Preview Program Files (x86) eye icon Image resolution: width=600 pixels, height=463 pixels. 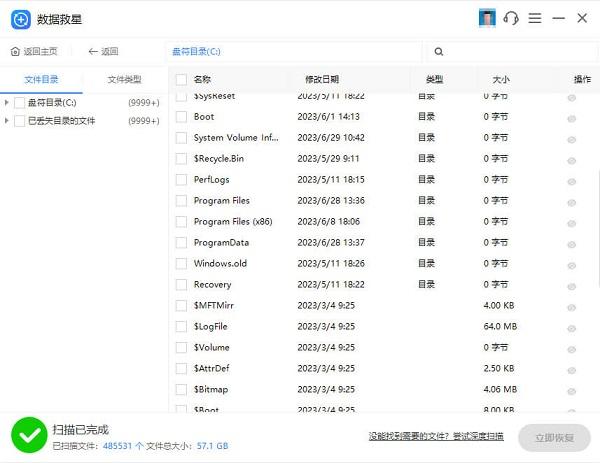click(572, 224)
